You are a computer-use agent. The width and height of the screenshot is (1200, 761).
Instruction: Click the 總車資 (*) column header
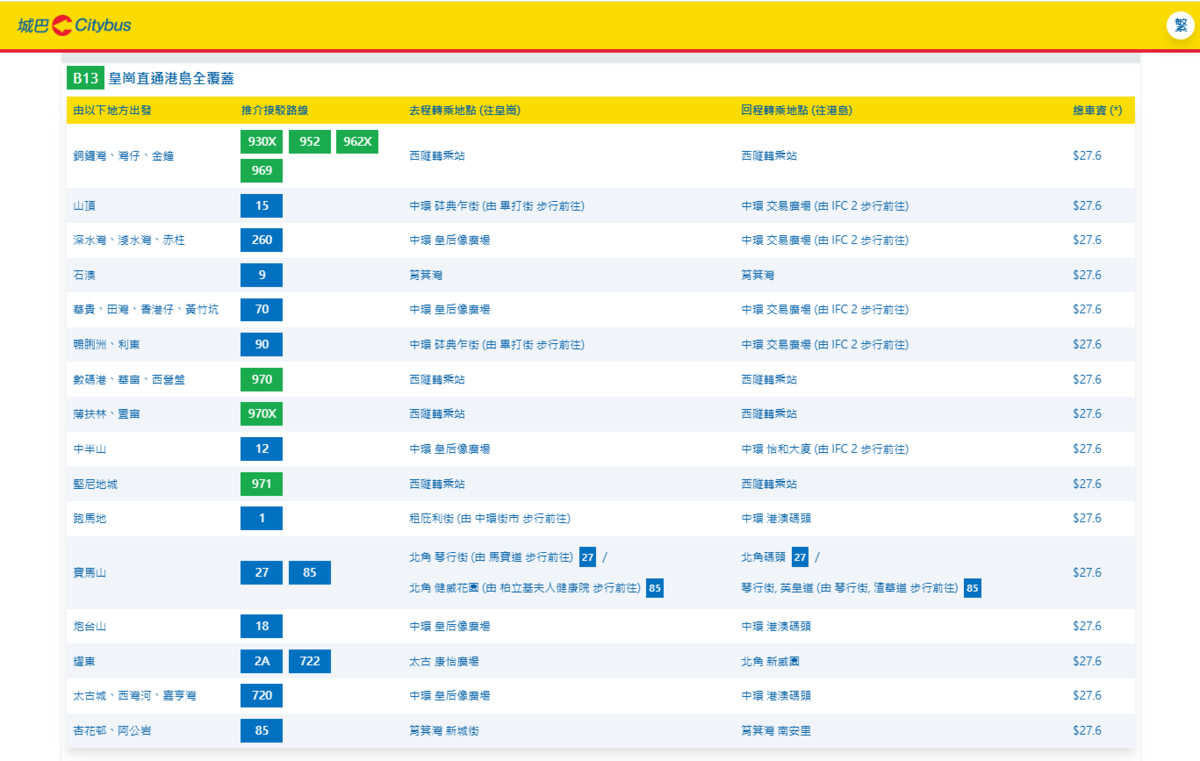click(x=1097, y=110)
